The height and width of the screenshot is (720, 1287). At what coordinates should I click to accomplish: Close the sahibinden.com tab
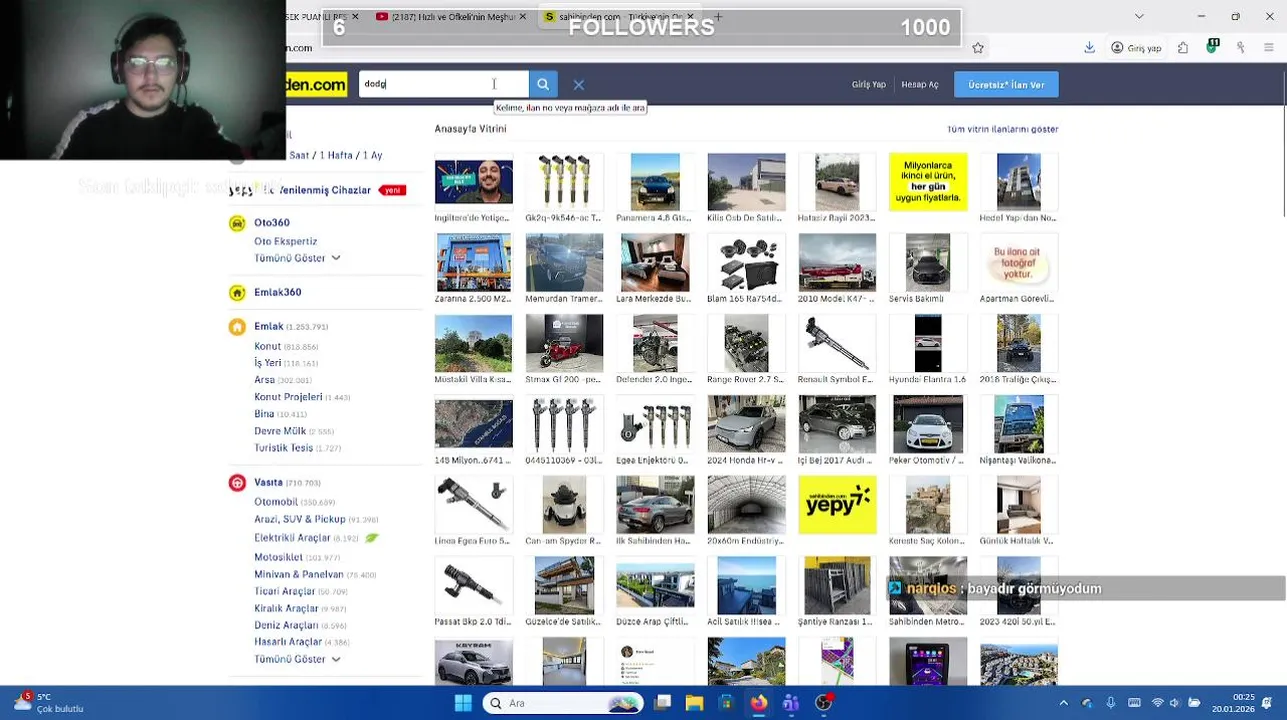(x=689, y=17)
